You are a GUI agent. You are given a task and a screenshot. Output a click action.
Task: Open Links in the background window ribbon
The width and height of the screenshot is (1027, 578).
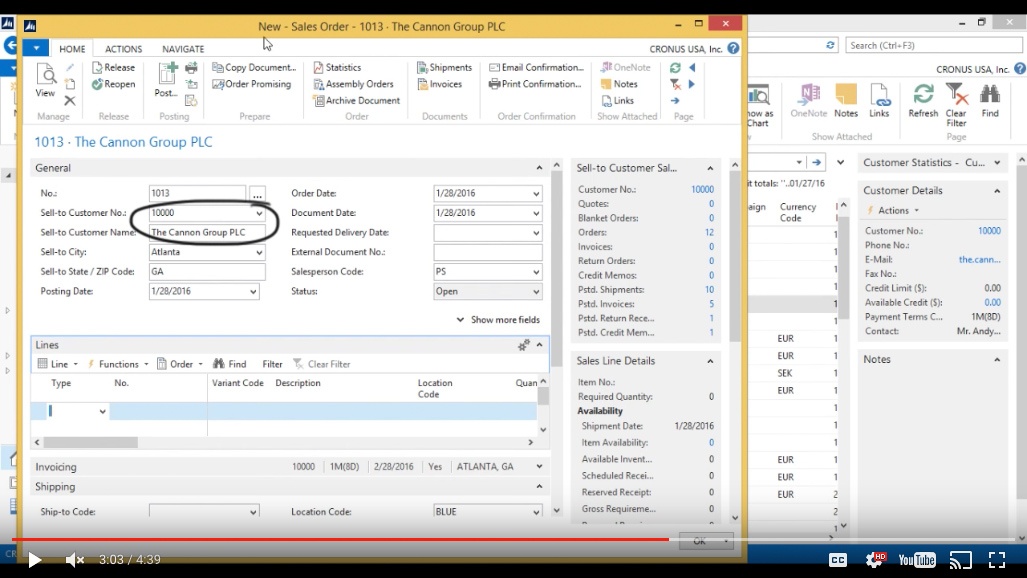coord(879,100)
